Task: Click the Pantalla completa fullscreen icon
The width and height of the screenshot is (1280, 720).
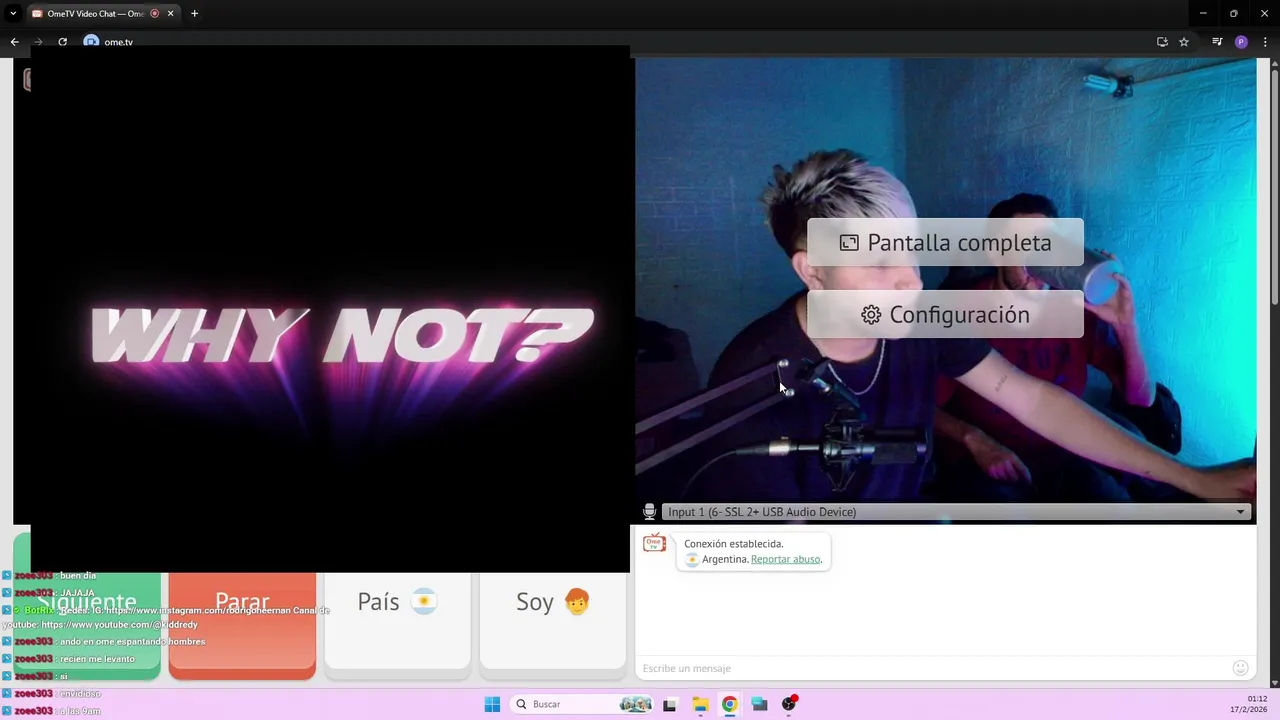Action: click(x=849, y=242)
